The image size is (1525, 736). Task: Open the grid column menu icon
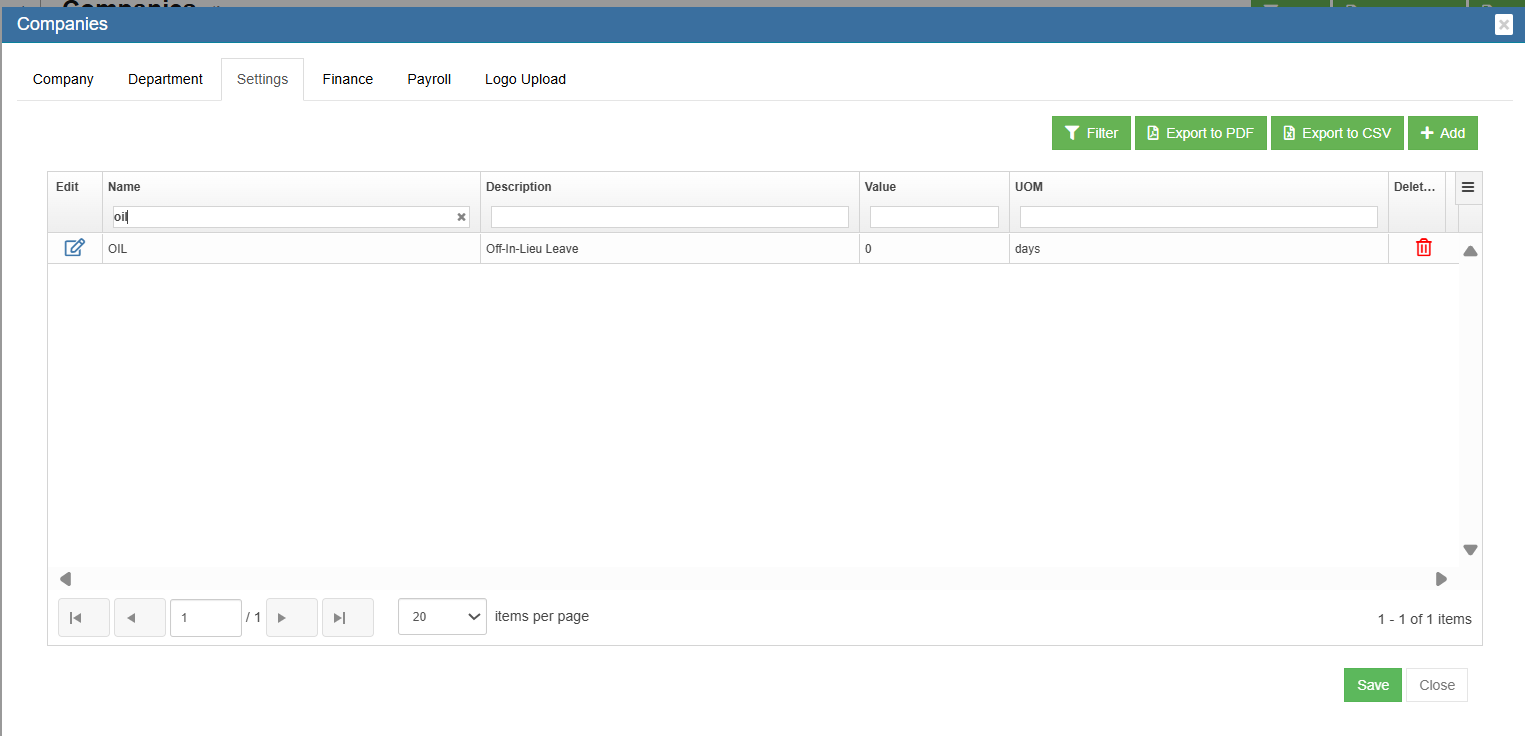pyautogui.click(x=1467, y=187)
